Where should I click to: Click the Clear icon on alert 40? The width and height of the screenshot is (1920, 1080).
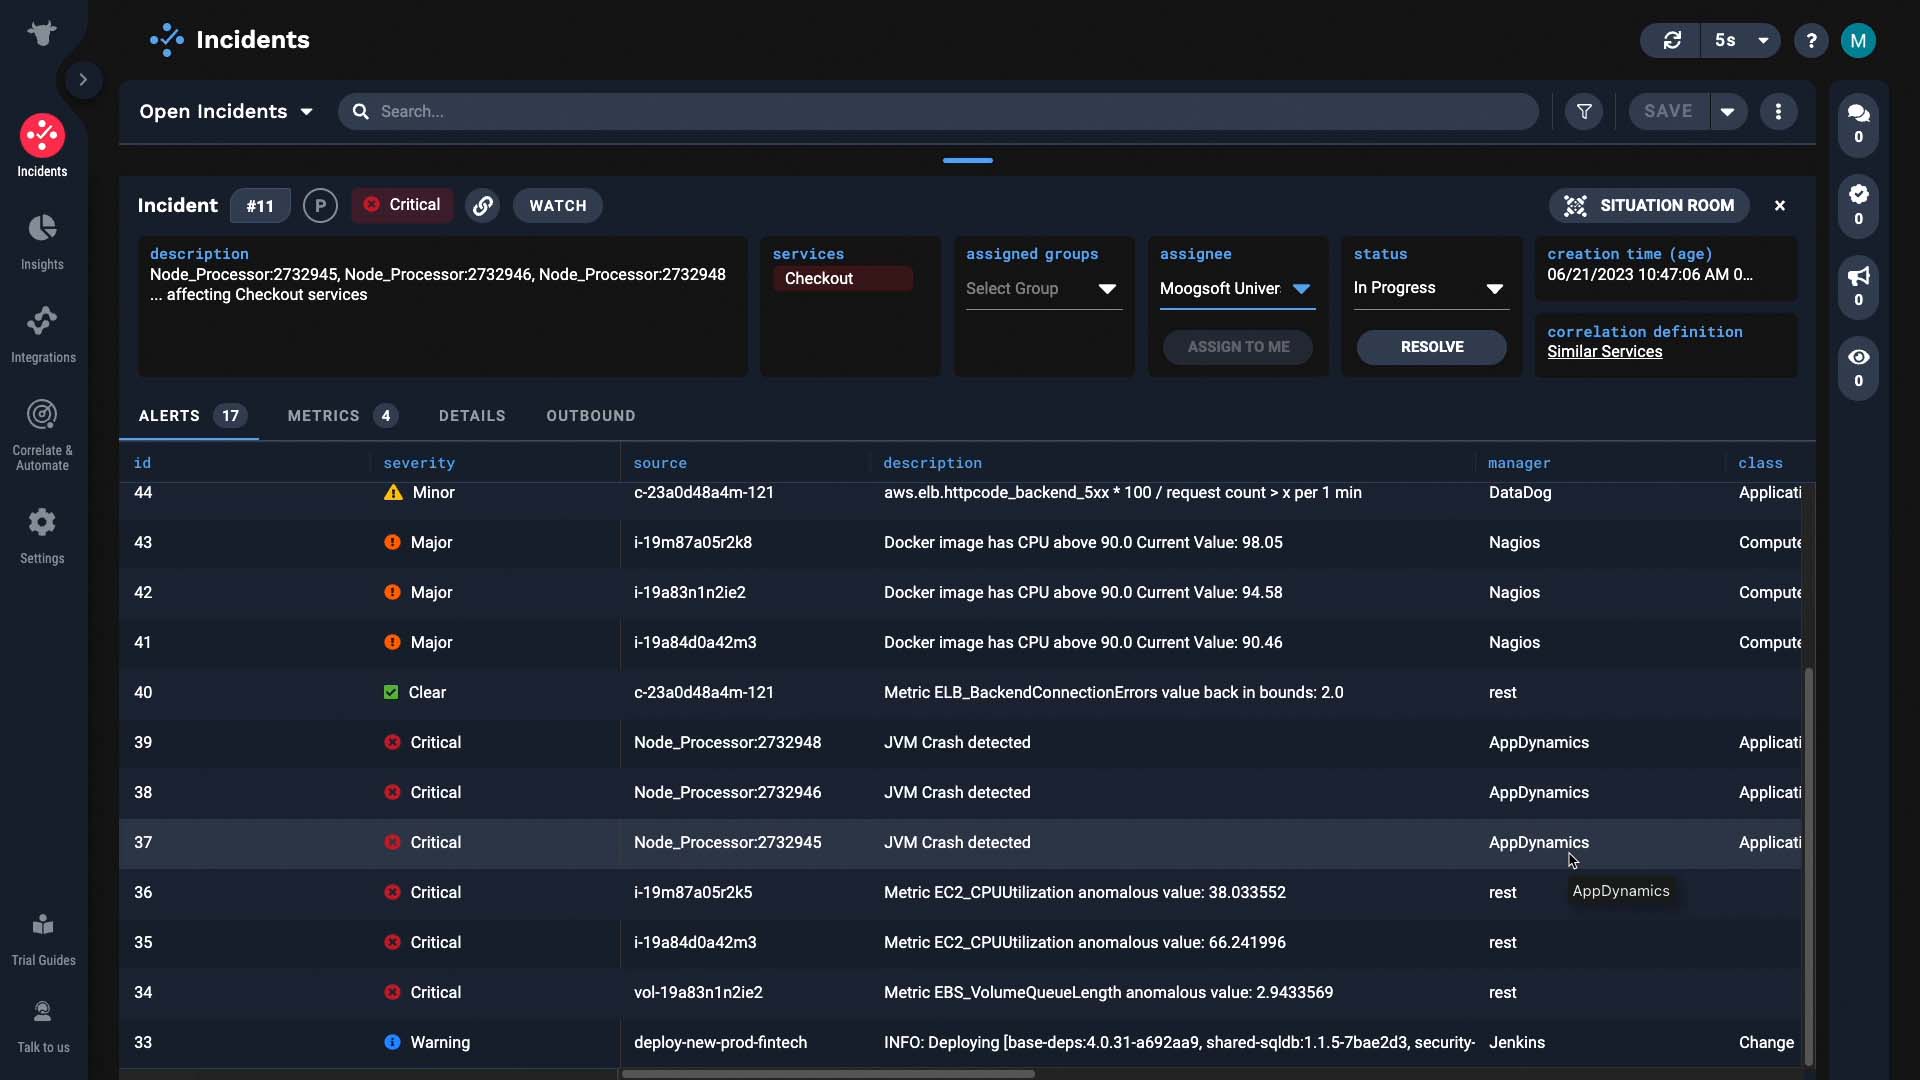tap(391, 692)
